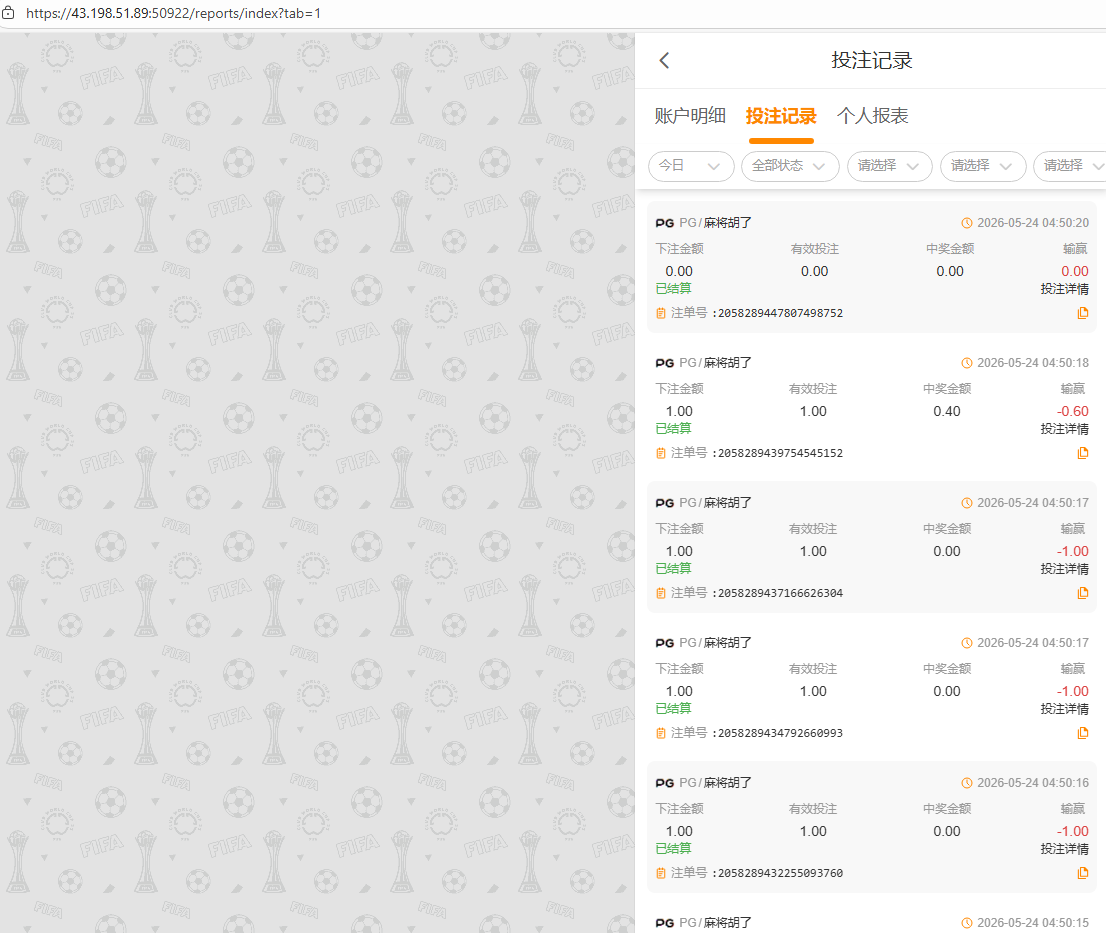Click the red 0.00 win/loss value
The height and width of the screenshot is (933, 1106).
(1074, 272)
